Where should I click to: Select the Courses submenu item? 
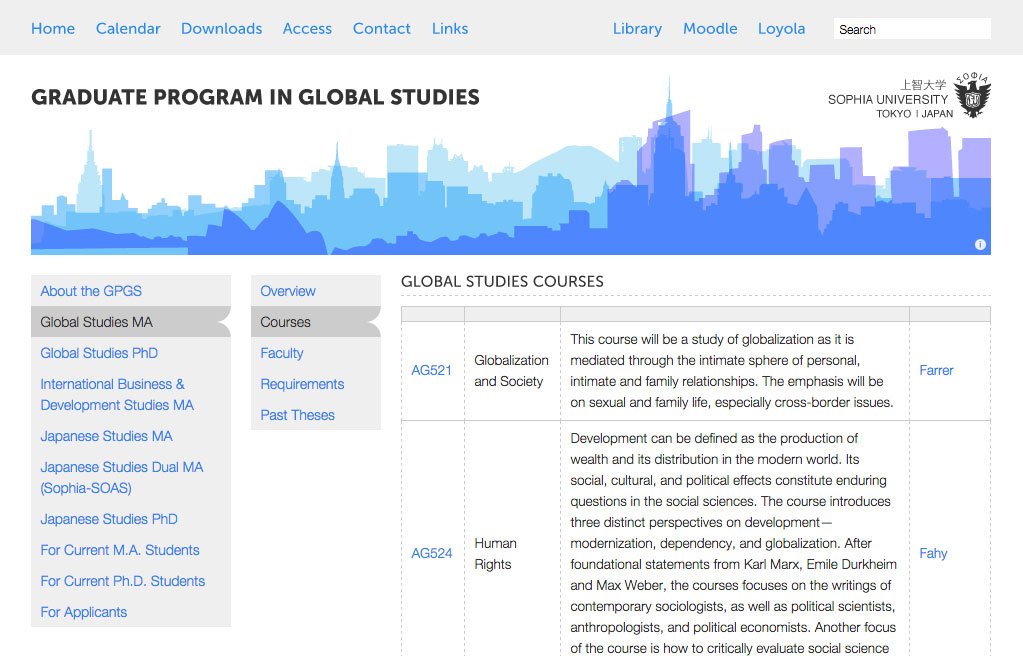316,322
